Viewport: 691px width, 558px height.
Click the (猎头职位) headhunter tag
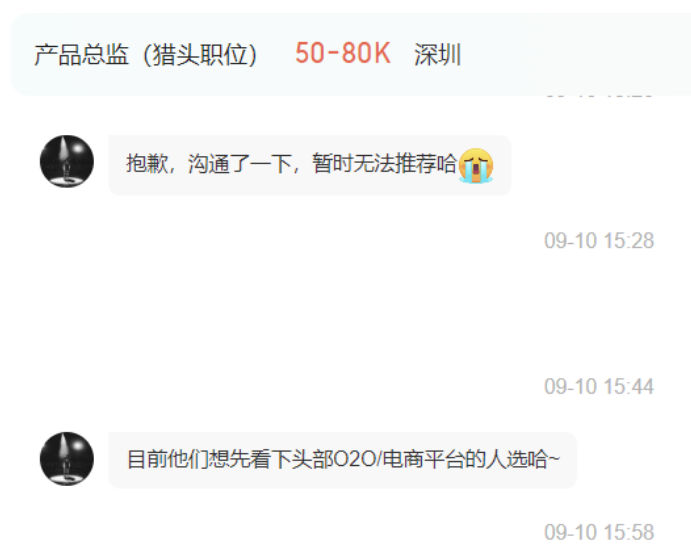pyautogui.click(x=200, y=55)
